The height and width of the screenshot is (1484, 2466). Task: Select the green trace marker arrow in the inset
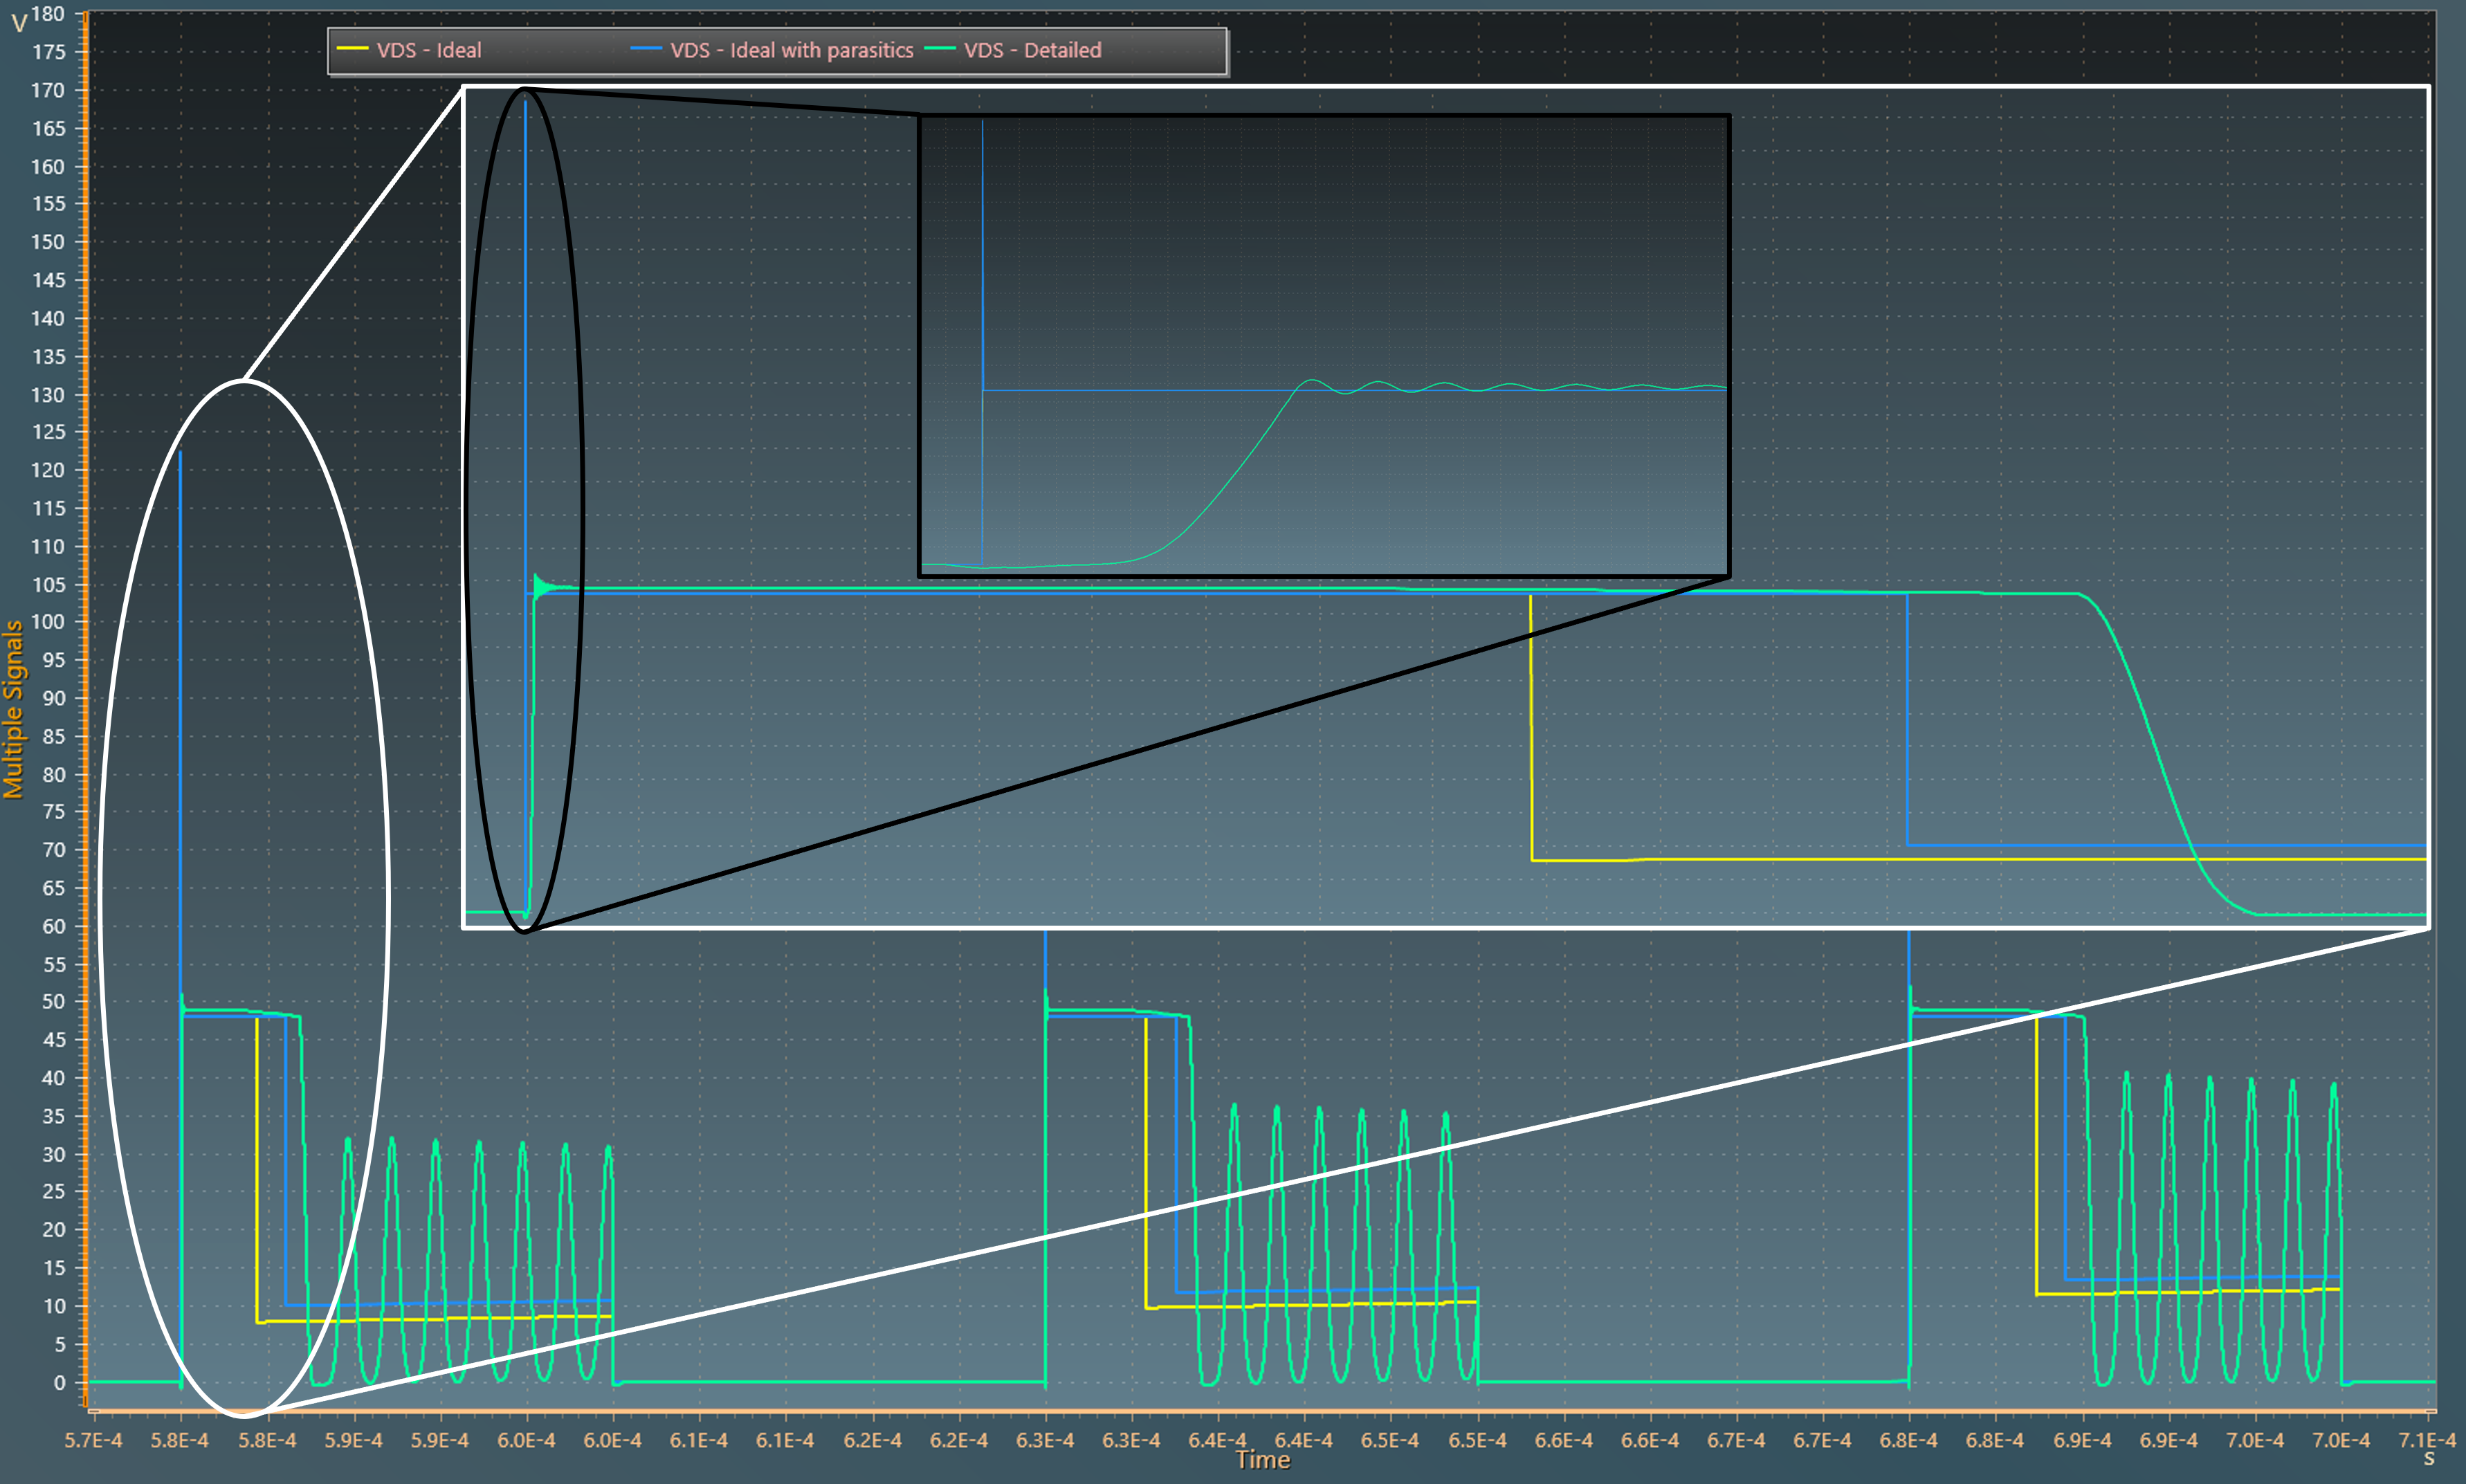[x=540, y=587]
